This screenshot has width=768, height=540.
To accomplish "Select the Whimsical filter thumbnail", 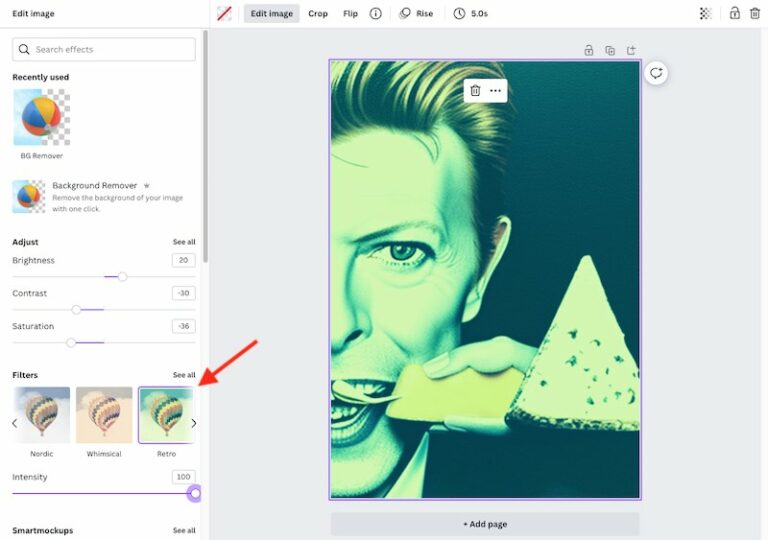I will click(x=104, y=415).
